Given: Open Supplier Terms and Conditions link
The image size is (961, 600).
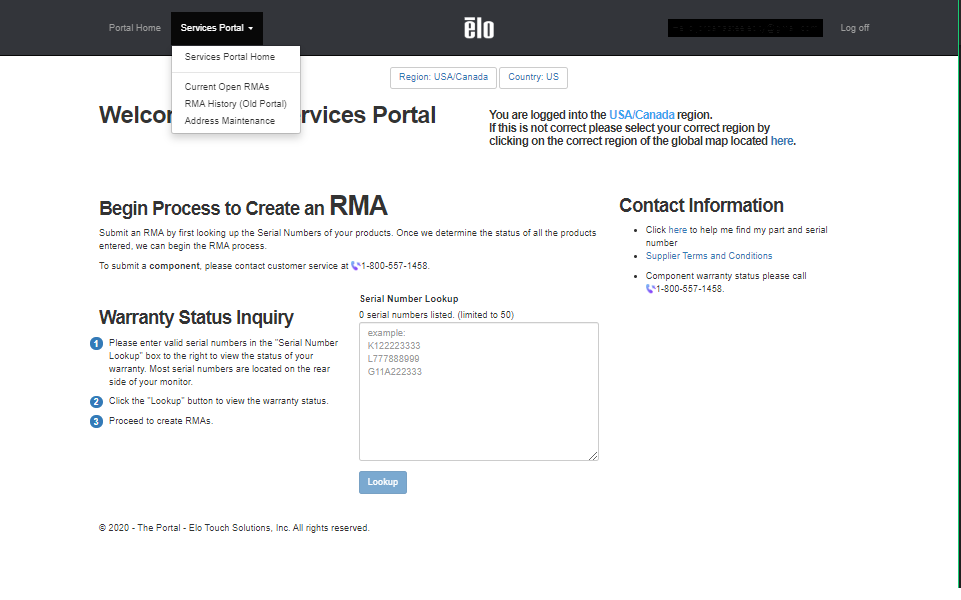Looking at the screenshot, I should click(708, 256).
